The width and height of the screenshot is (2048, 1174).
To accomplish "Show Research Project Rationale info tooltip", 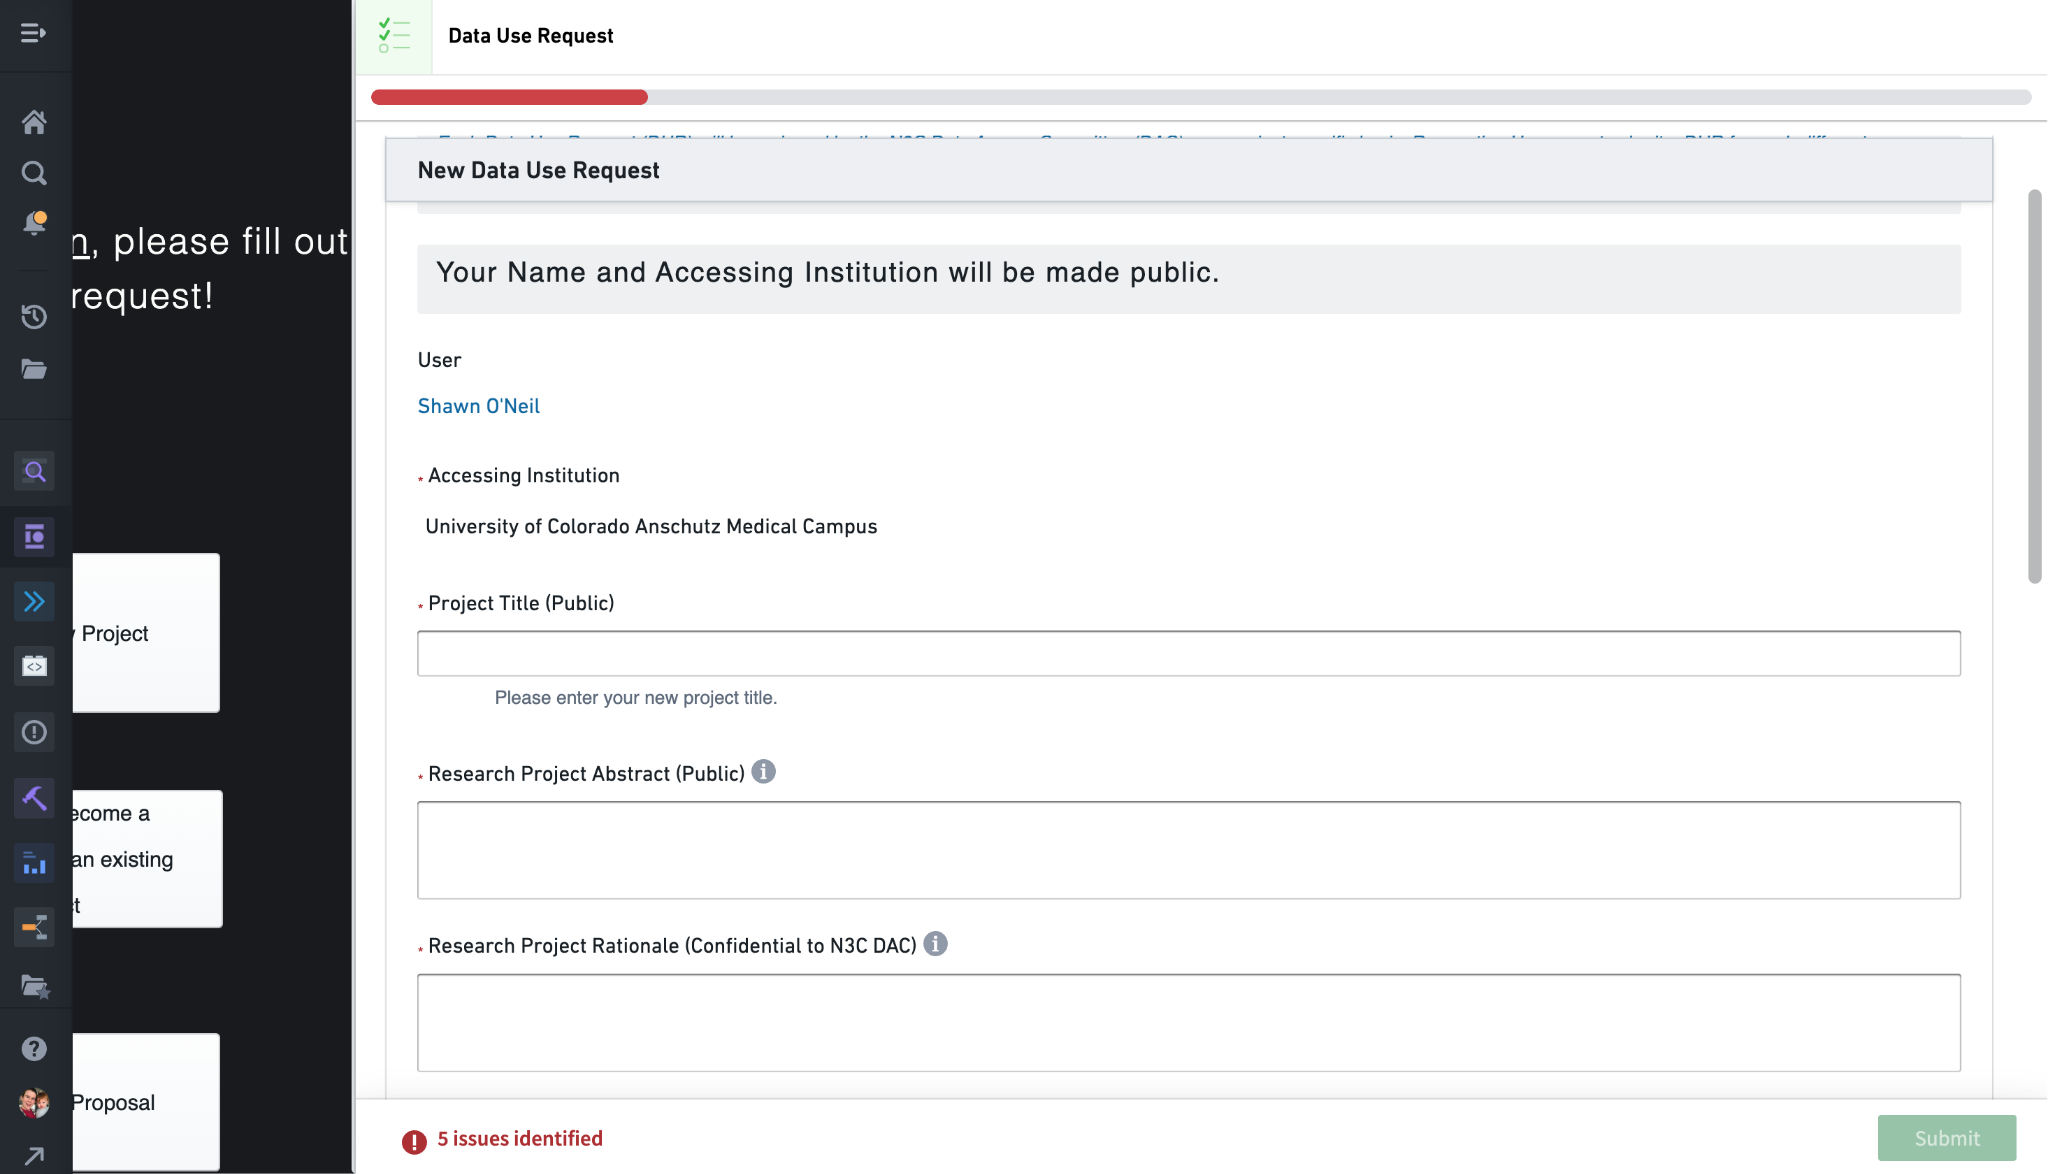I will [937, 943].
